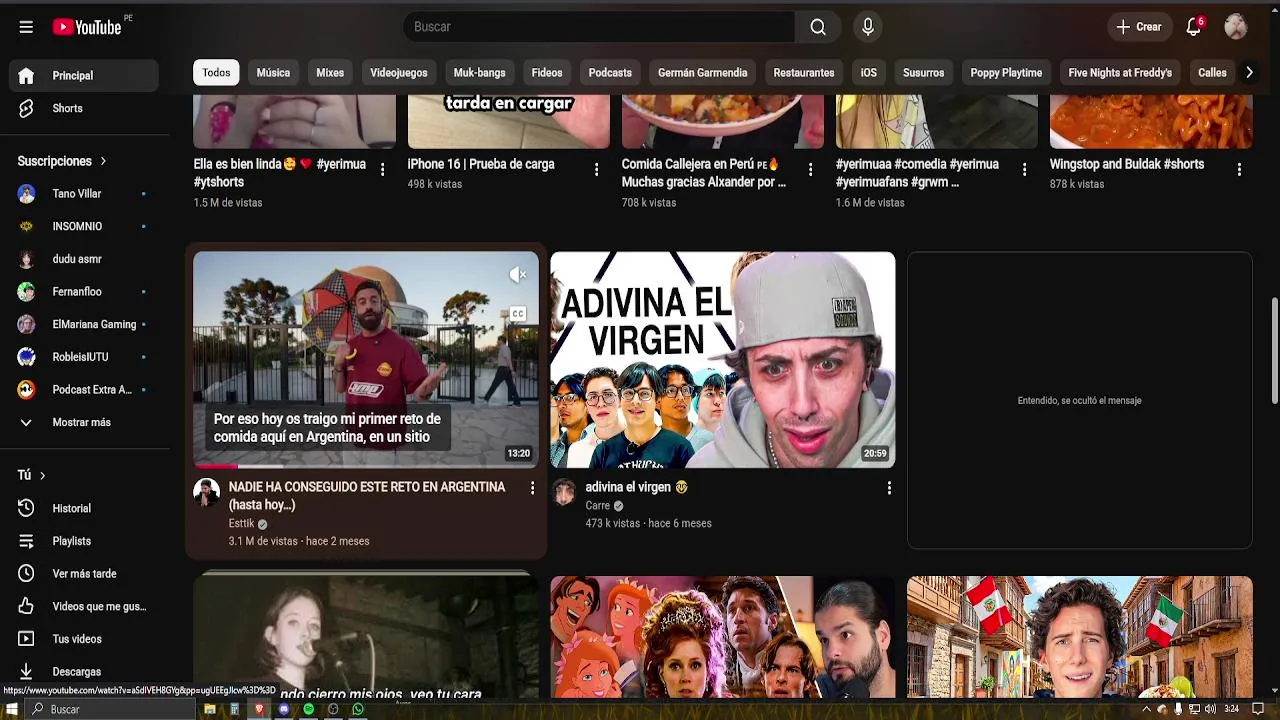
Task: Open the Peru and Mexico flags thumbnail
Action: 1079,636
